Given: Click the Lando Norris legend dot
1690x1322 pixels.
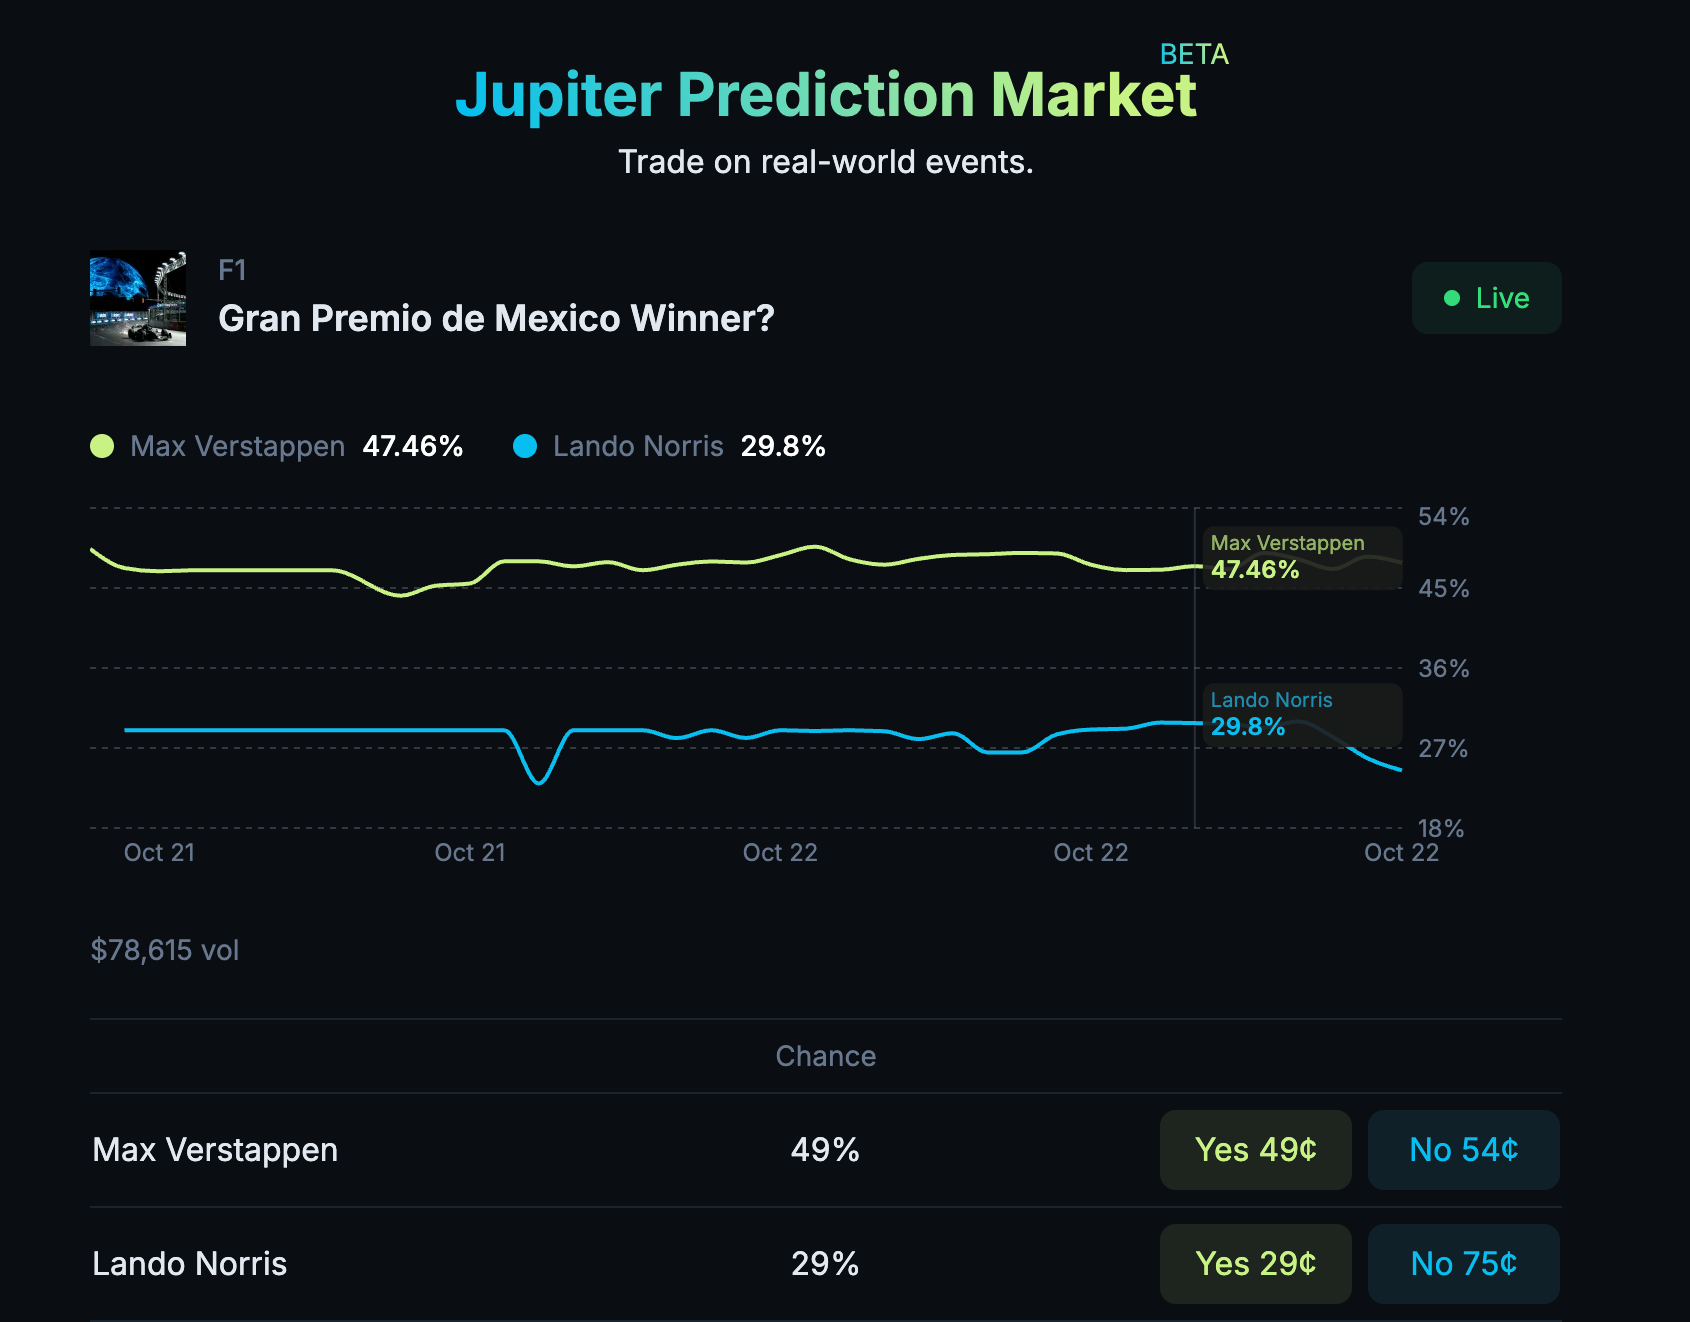Looking at the screenshot, I should click(x=527, y=446).
